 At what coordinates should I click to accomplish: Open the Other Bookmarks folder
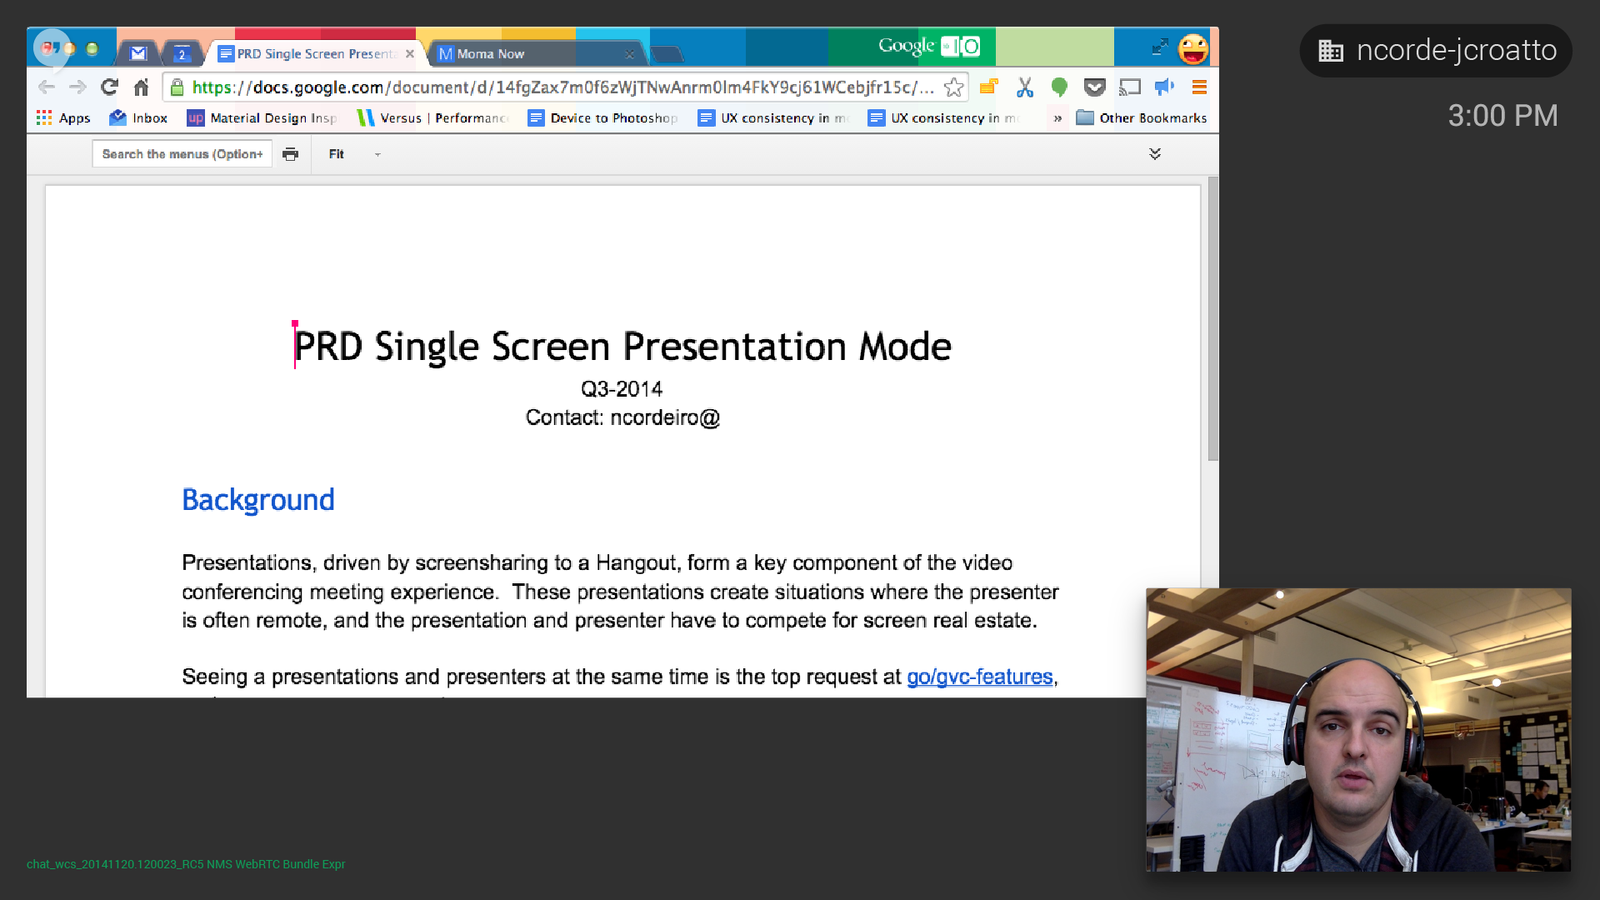pyautogui.click(x=1141, y=118)
